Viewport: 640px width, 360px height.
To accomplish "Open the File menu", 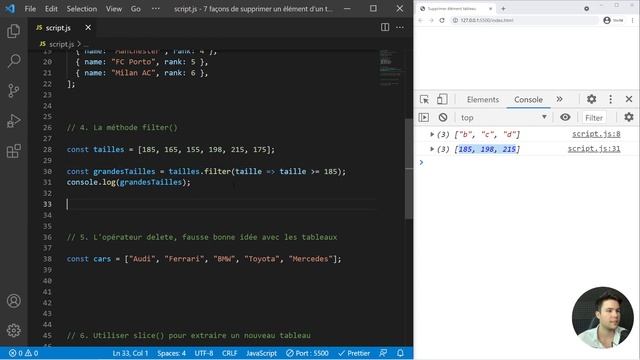I will (30, 9).
